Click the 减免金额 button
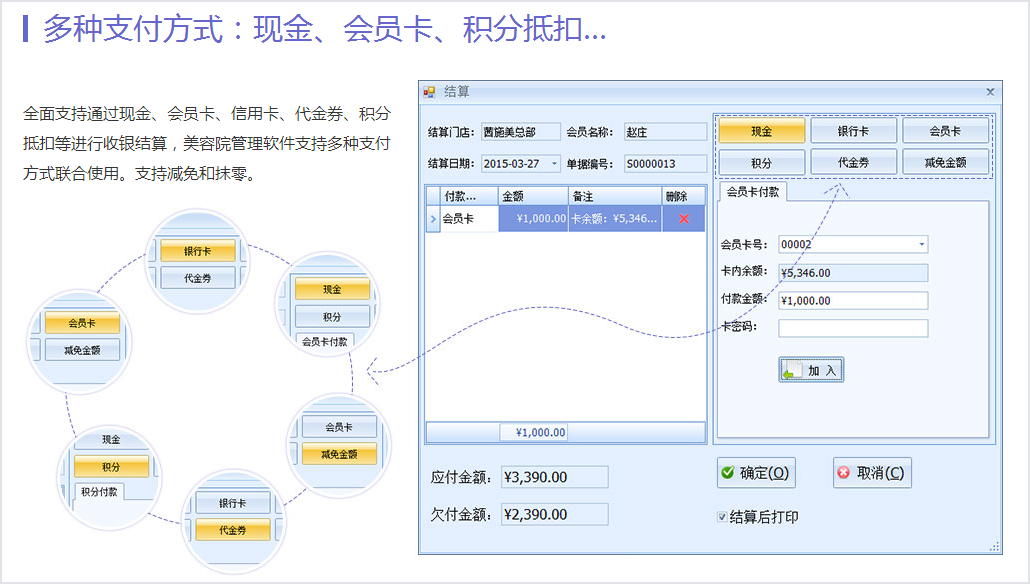 coord(945,162)
